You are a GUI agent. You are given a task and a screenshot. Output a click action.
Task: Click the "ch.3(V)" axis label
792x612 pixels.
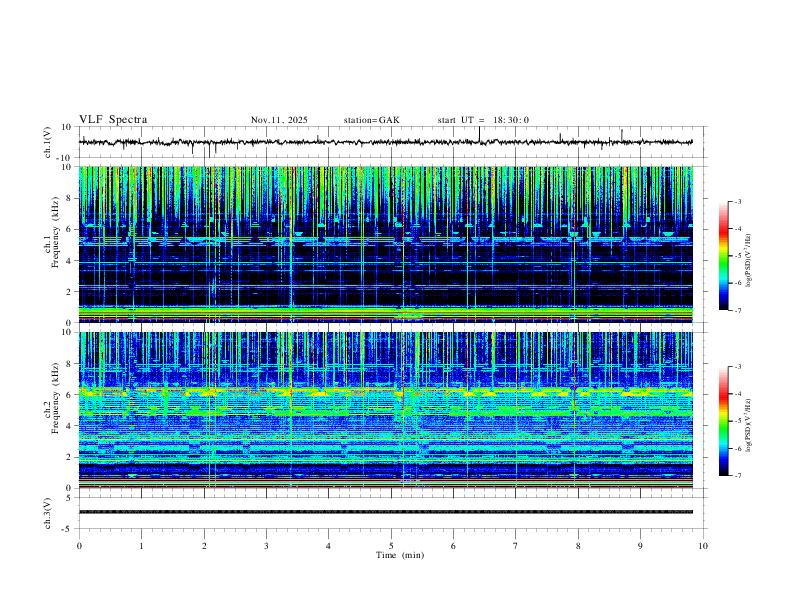48,513
